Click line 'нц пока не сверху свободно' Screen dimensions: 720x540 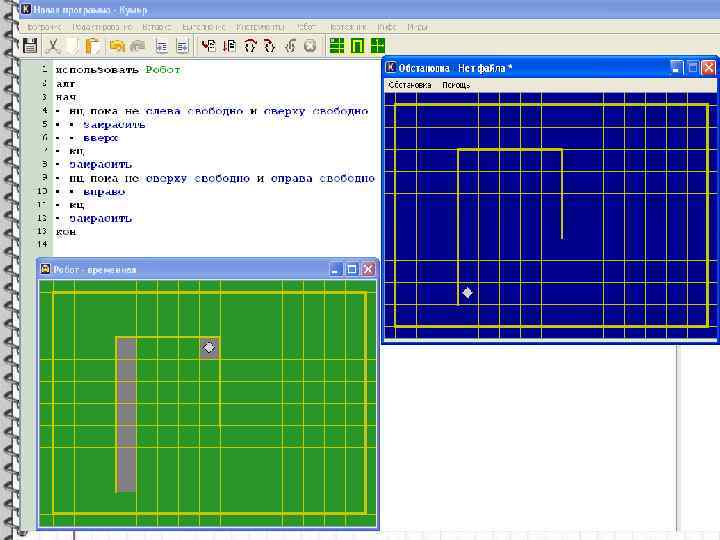tap(222, 178)
